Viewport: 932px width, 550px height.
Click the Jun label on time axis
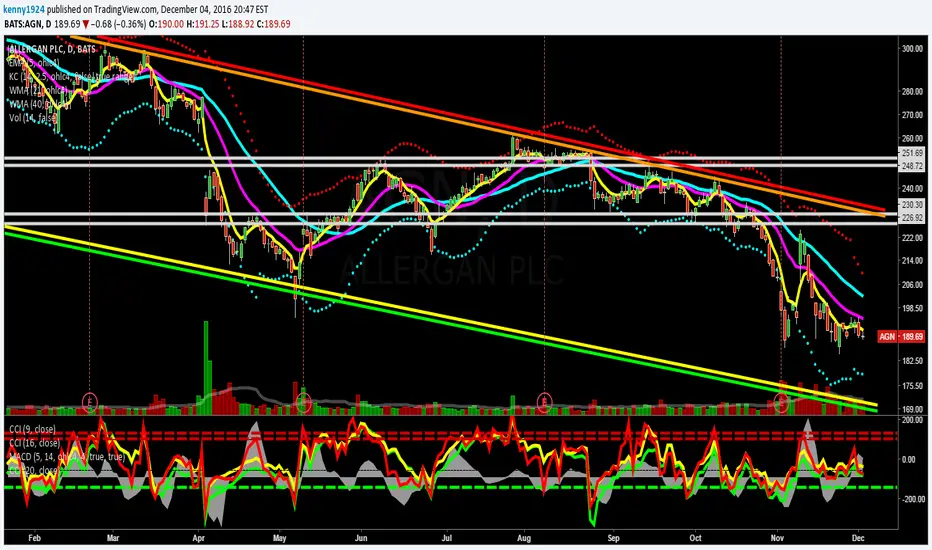[x=361, y=538]
